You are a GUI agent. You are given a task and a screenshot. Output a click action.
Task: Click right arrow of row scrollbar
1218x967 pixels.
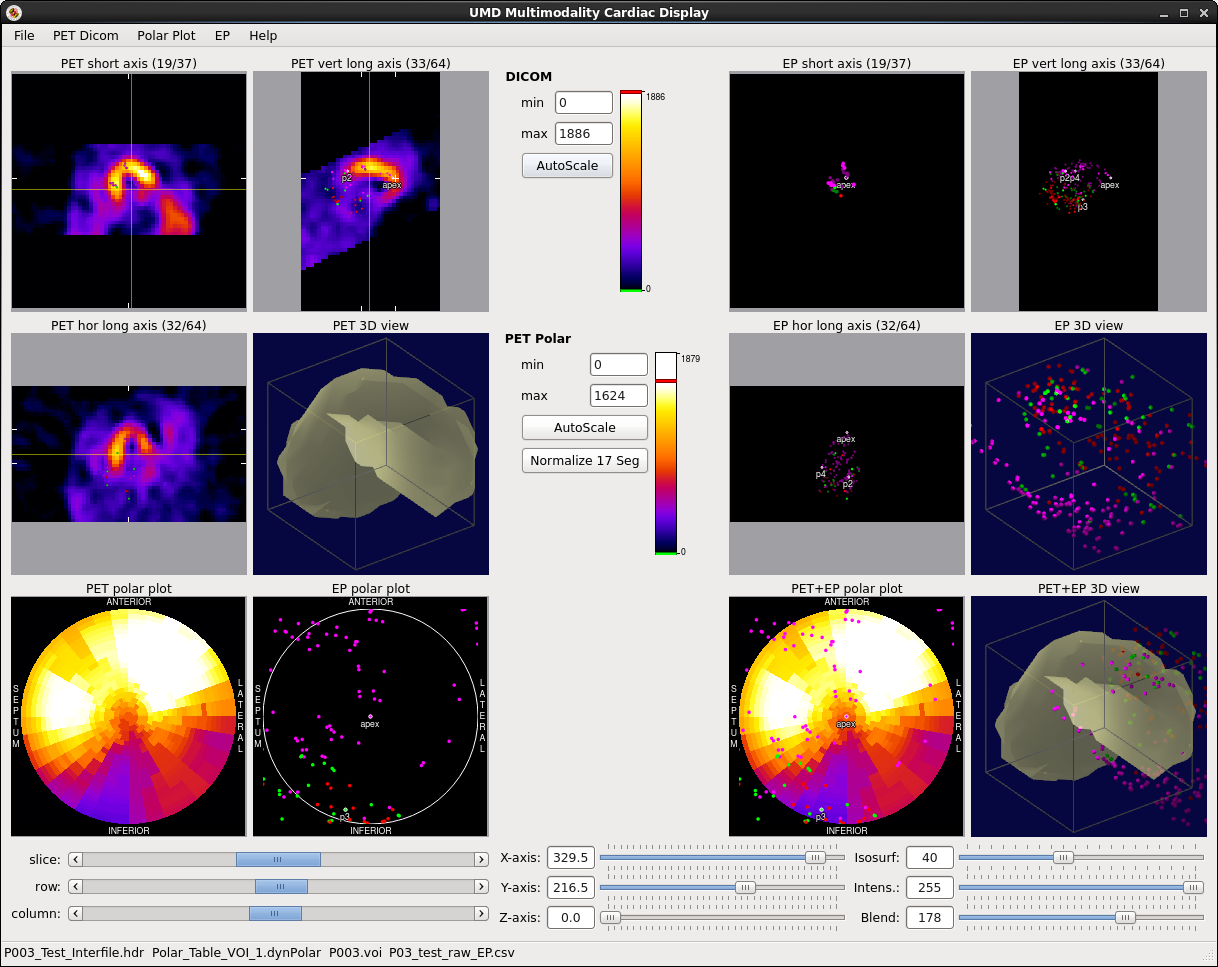pyautogui.click(x=481, y=886)
